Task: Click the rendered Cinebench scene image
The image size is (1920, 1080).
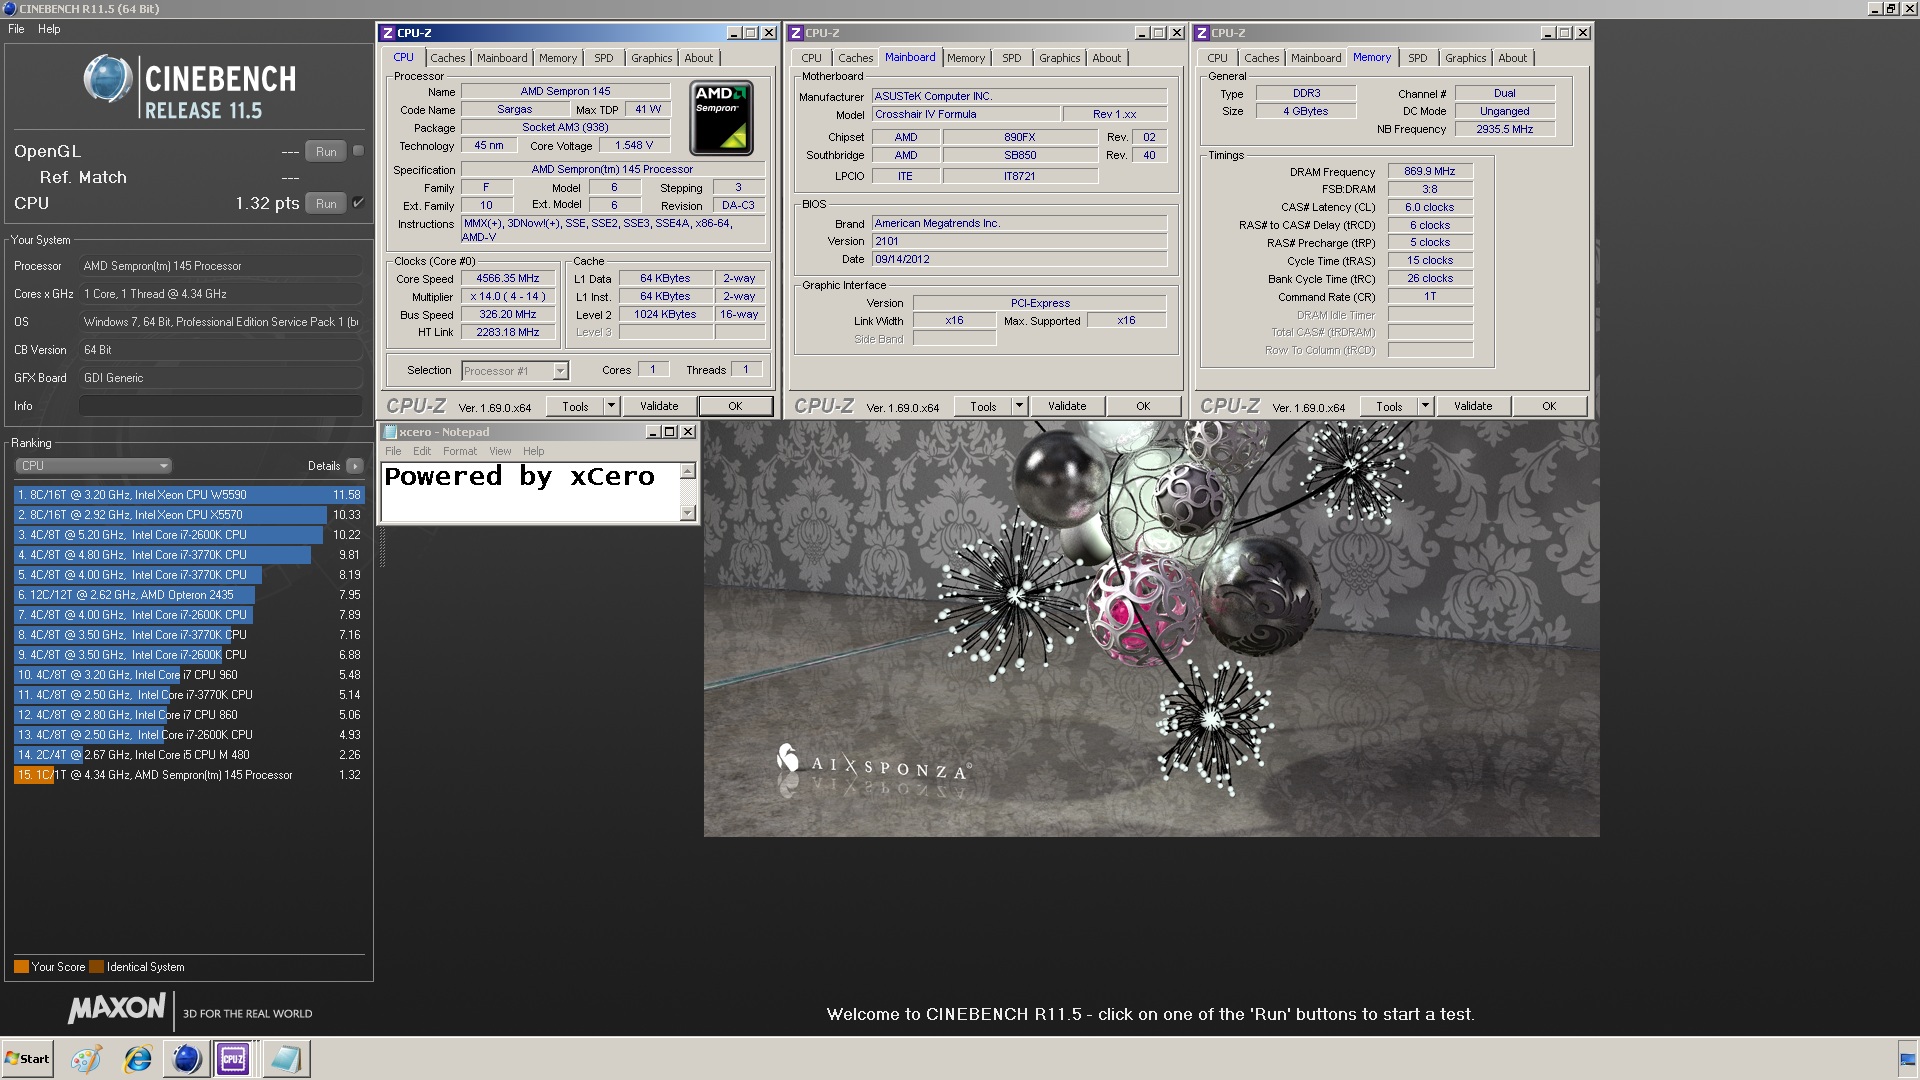Action: [1151, 629]
